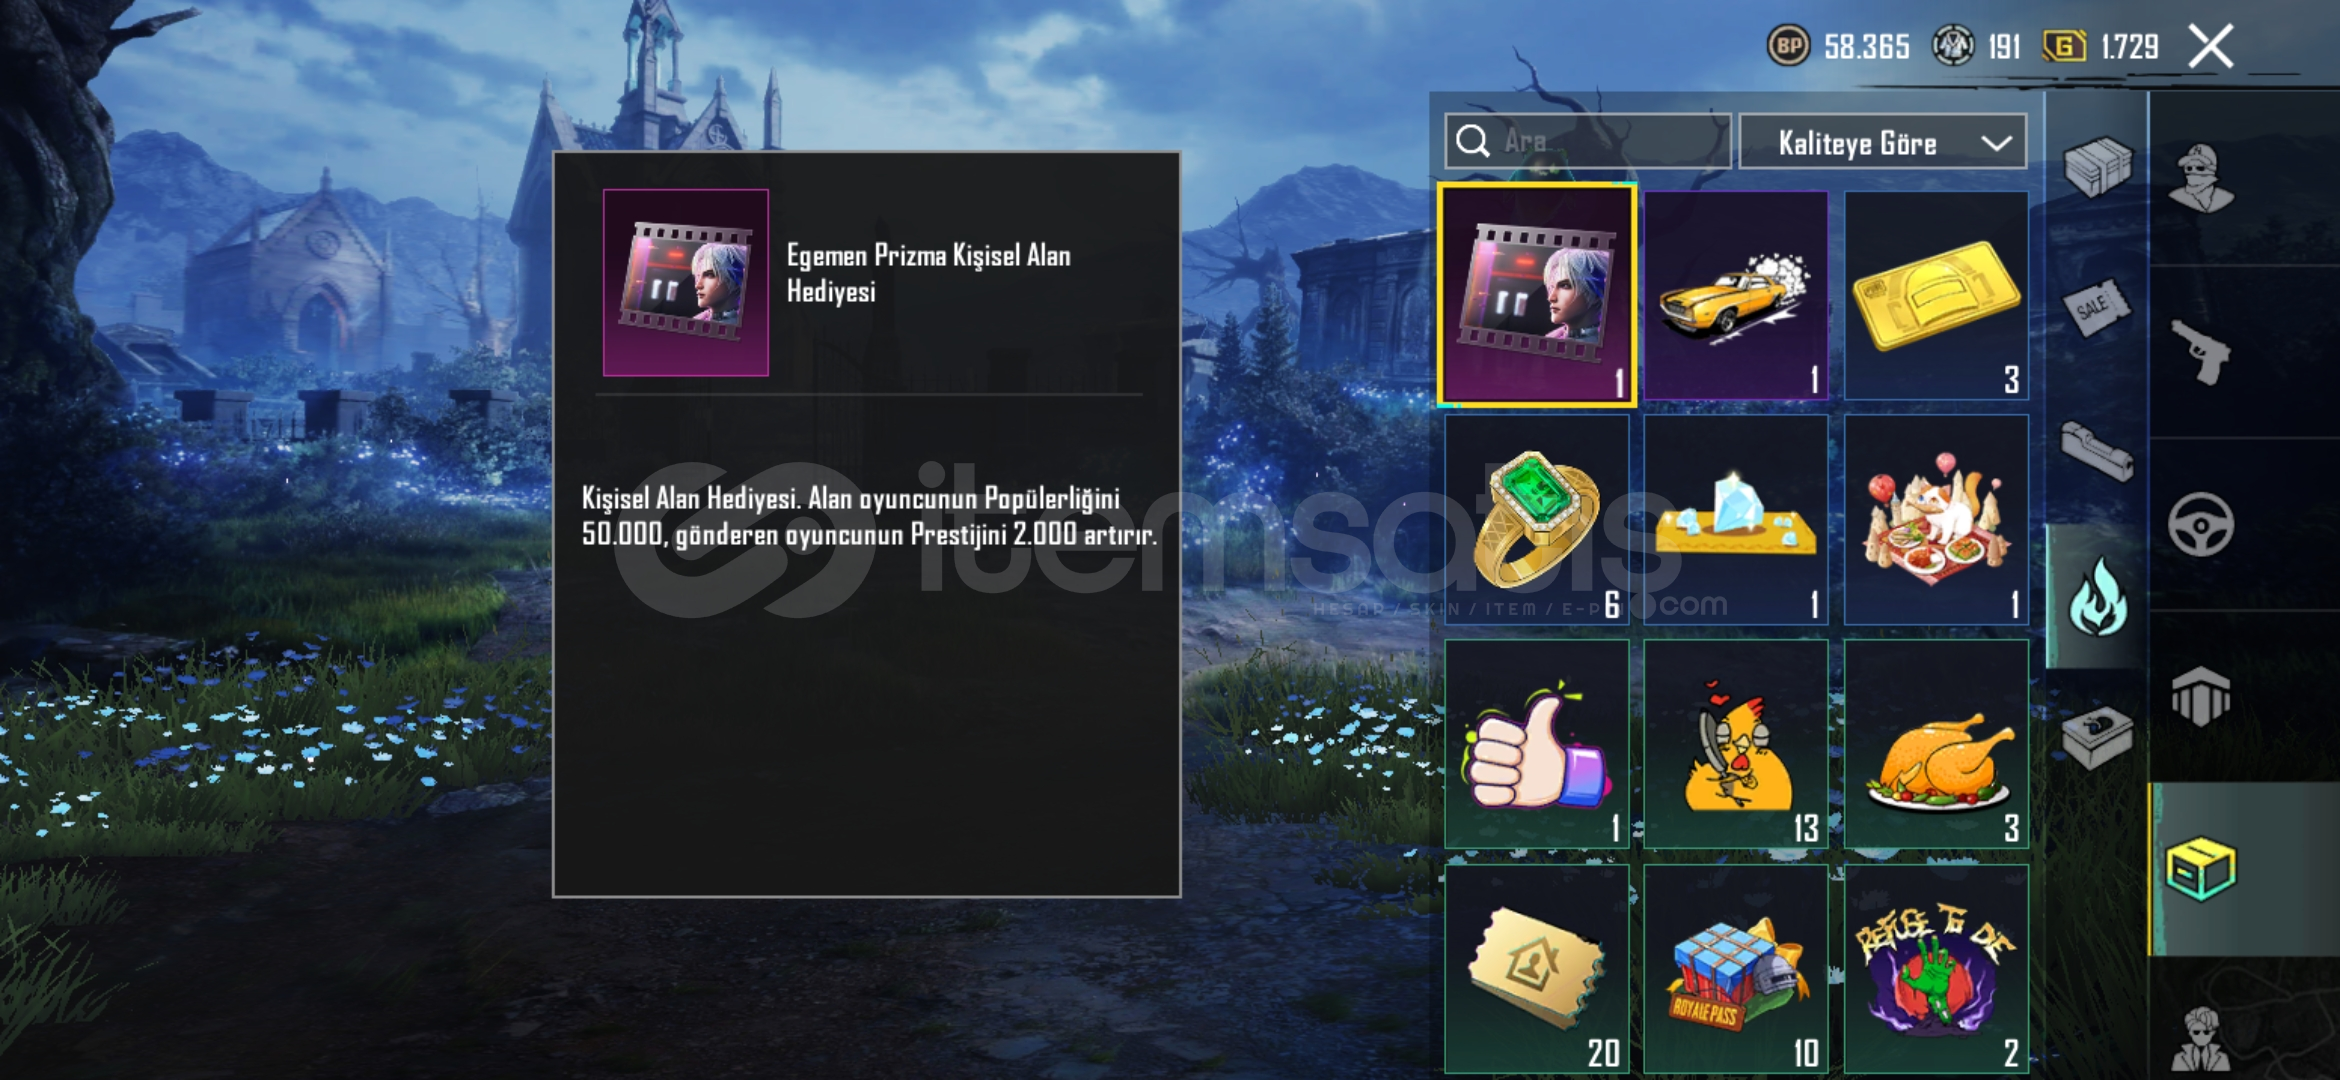Select the gold ticket bar item
The height and width of the screenshot is (1080, 2340).
1936,296
